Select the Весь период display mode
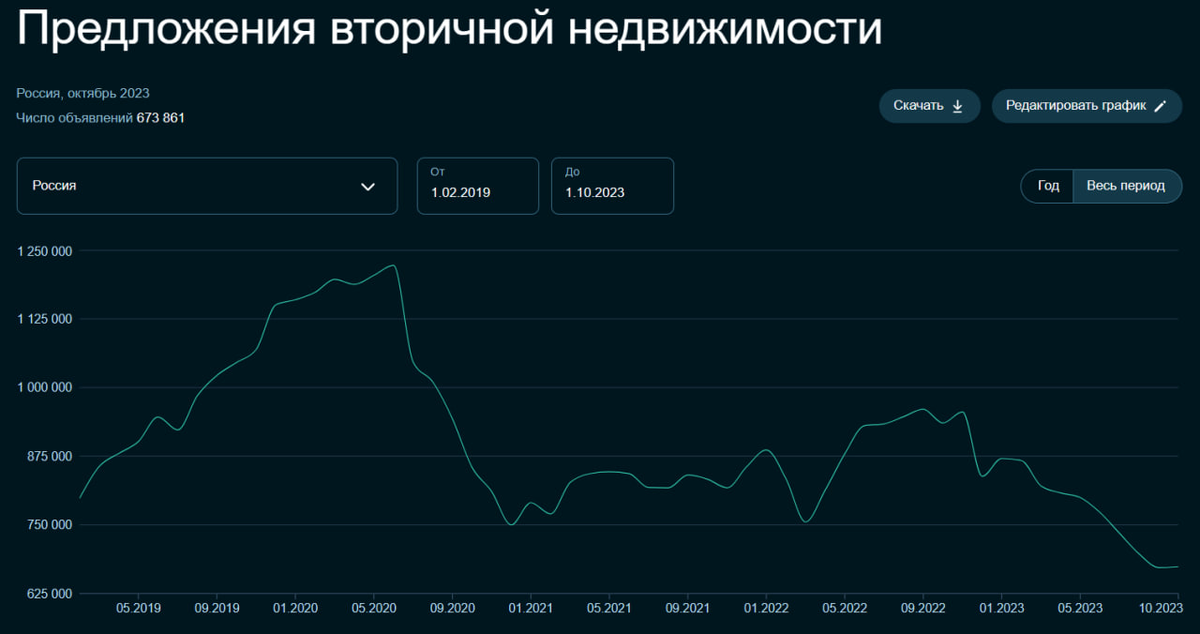The image size is (1200, 634). tap(1127, 186)
